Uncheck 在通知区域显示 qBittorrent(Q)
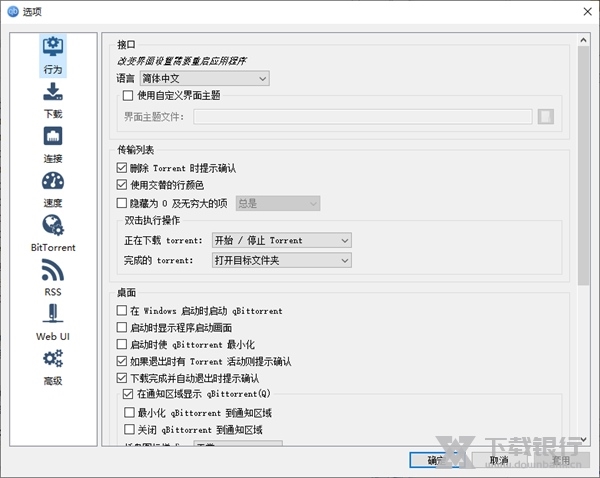Image resolution: width=600 pixels, height=478 pixels. 128,394
